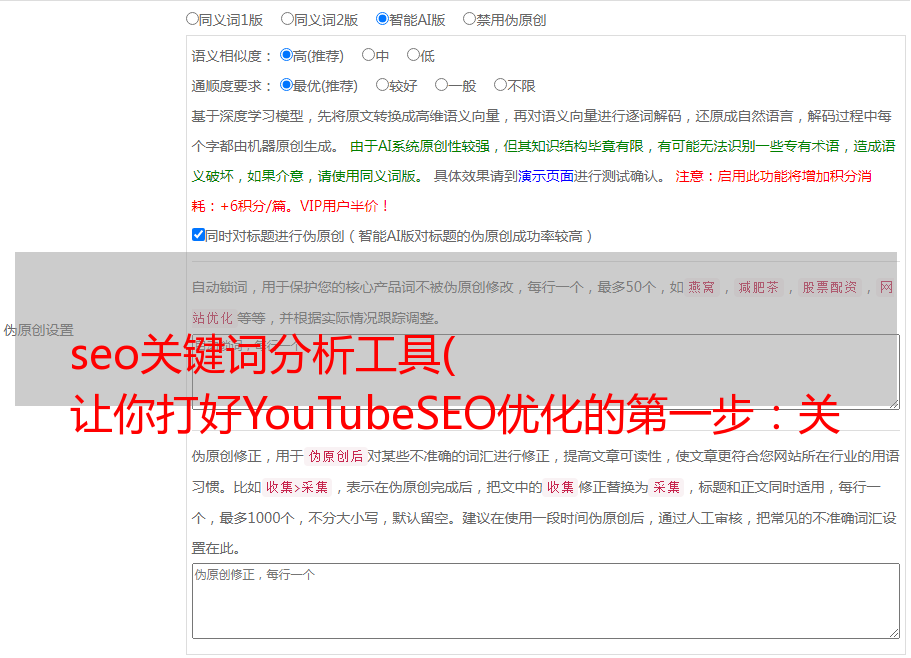This screenshot has height=658, width=911.
Task: Click the 伪原创后 highlighted tag
Action: click(x=336, y=456)
